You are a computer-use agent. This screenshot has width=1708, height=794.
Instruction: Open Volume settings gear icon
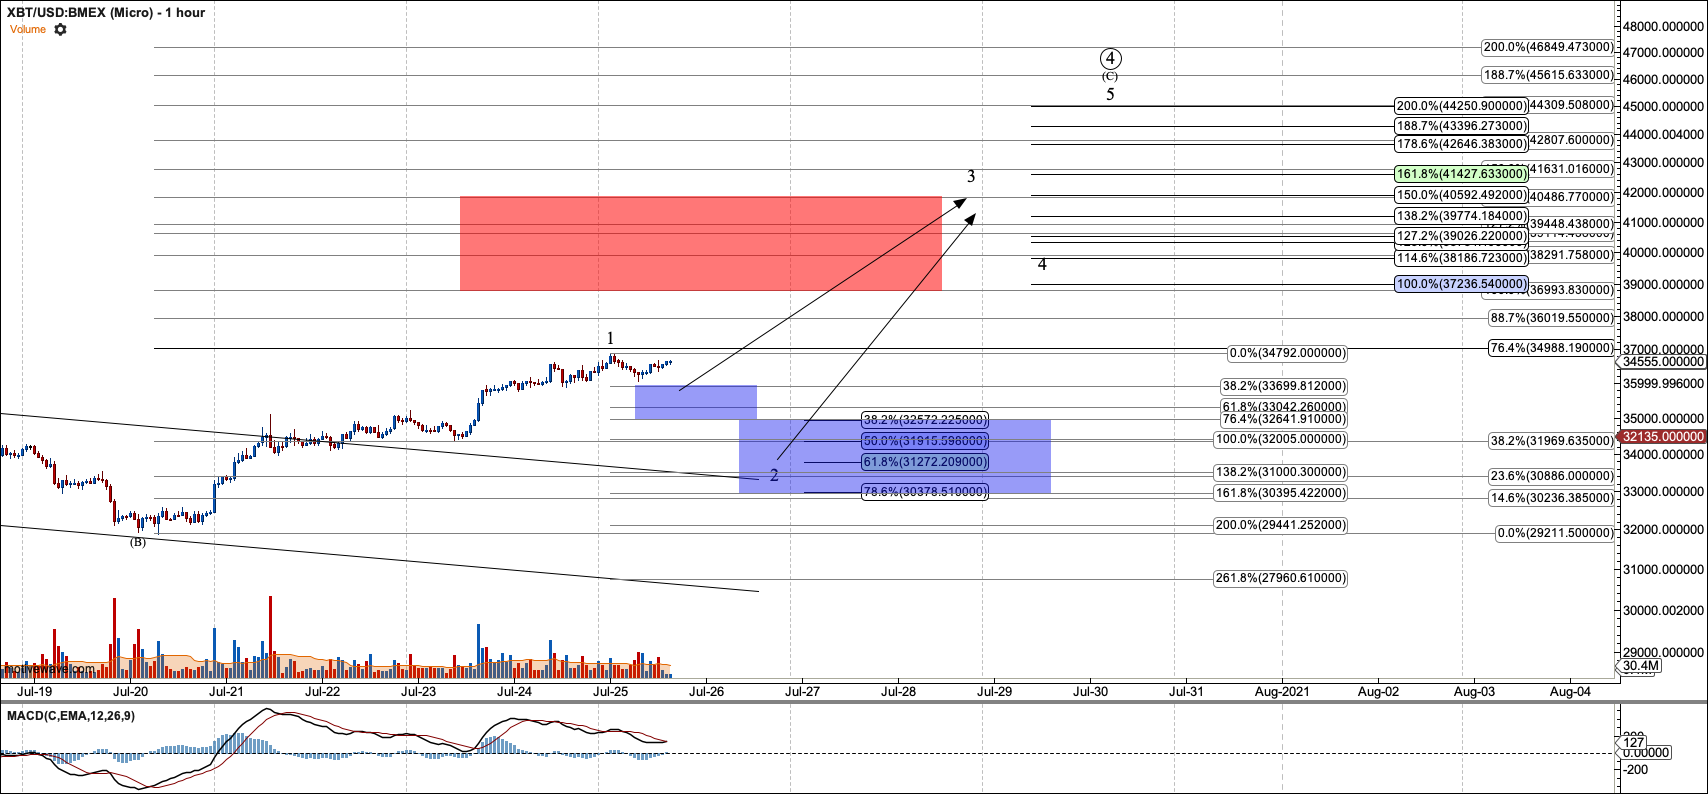60,30
